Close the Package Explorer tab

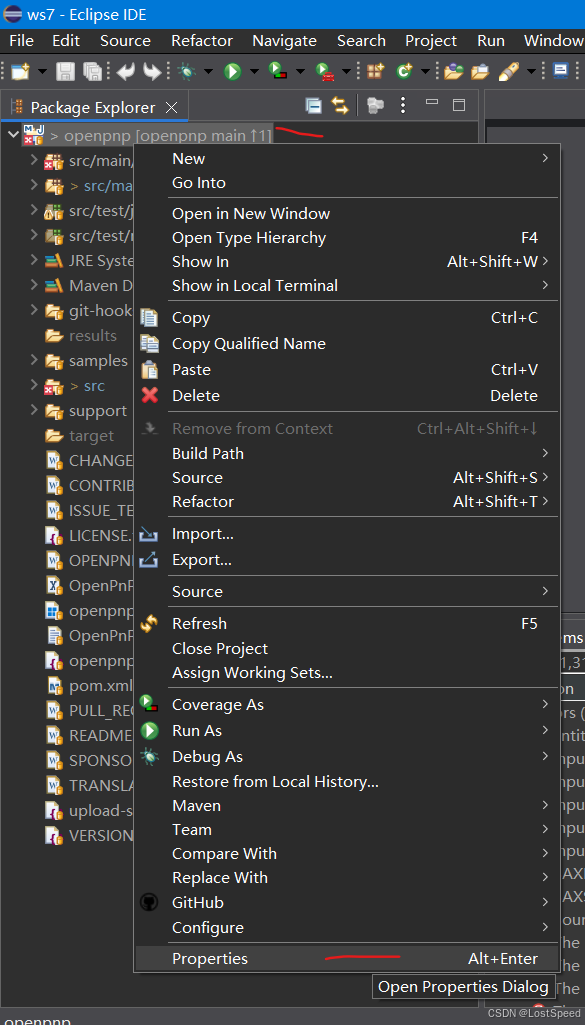pyautogui.click(x=171, y=107)
